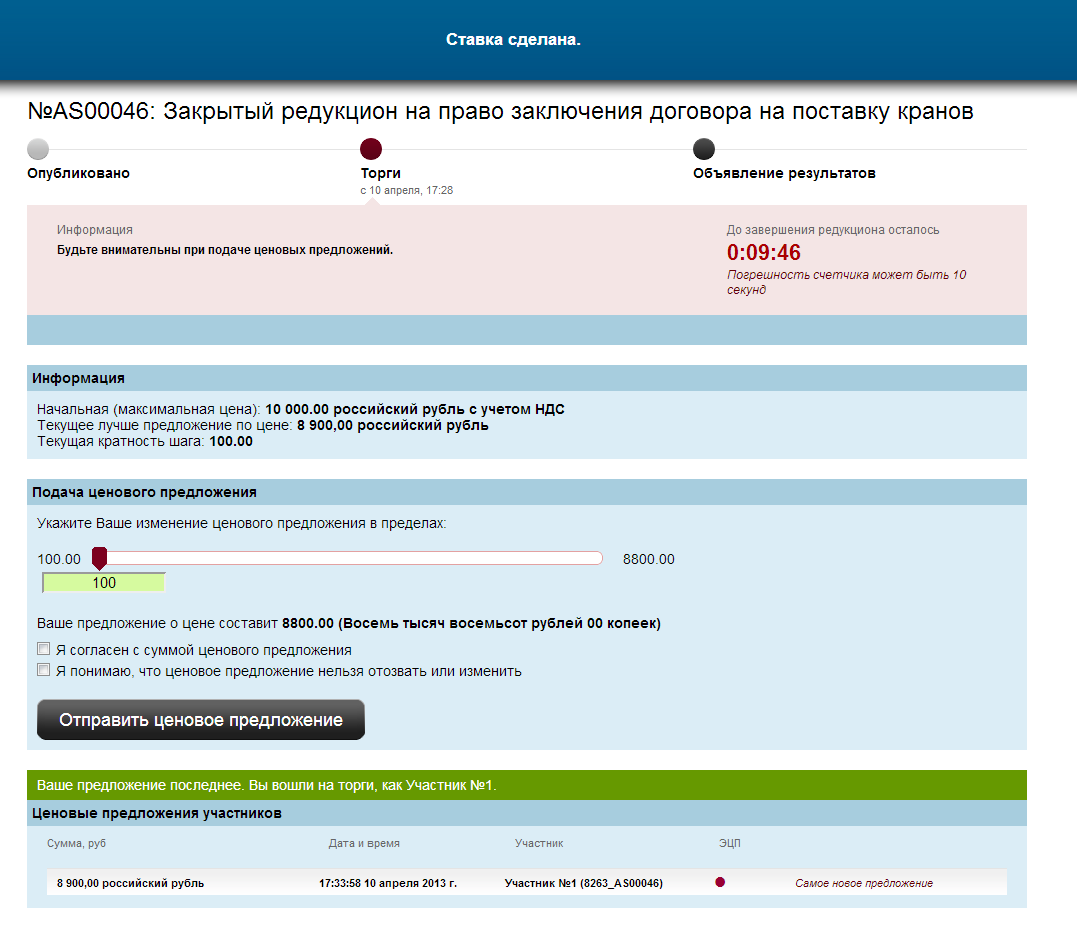Click the 'Ставка сделана.' banner text
Screen dimensions: 1077x933
(x=513, y=39)
